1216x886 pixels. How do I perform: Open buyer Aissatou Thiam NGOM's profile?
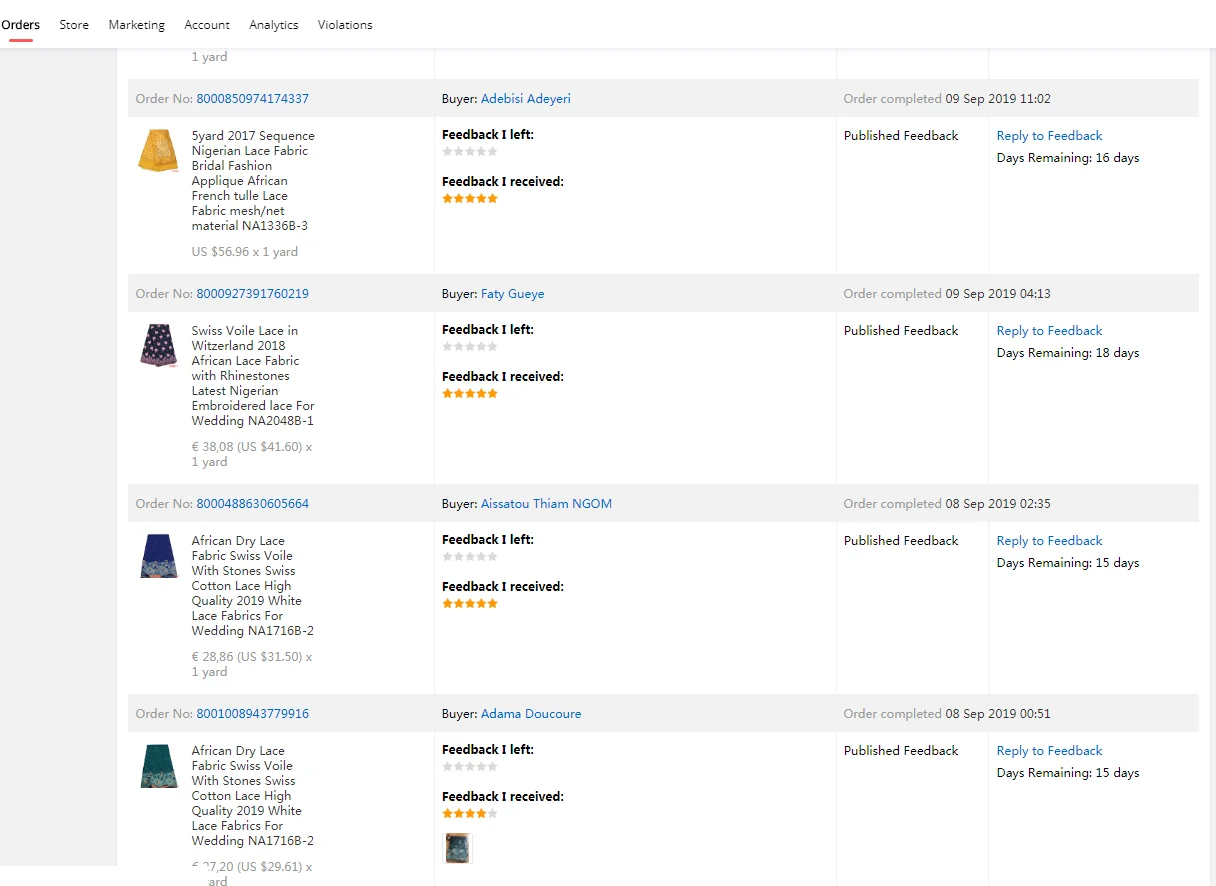point(546,504)
